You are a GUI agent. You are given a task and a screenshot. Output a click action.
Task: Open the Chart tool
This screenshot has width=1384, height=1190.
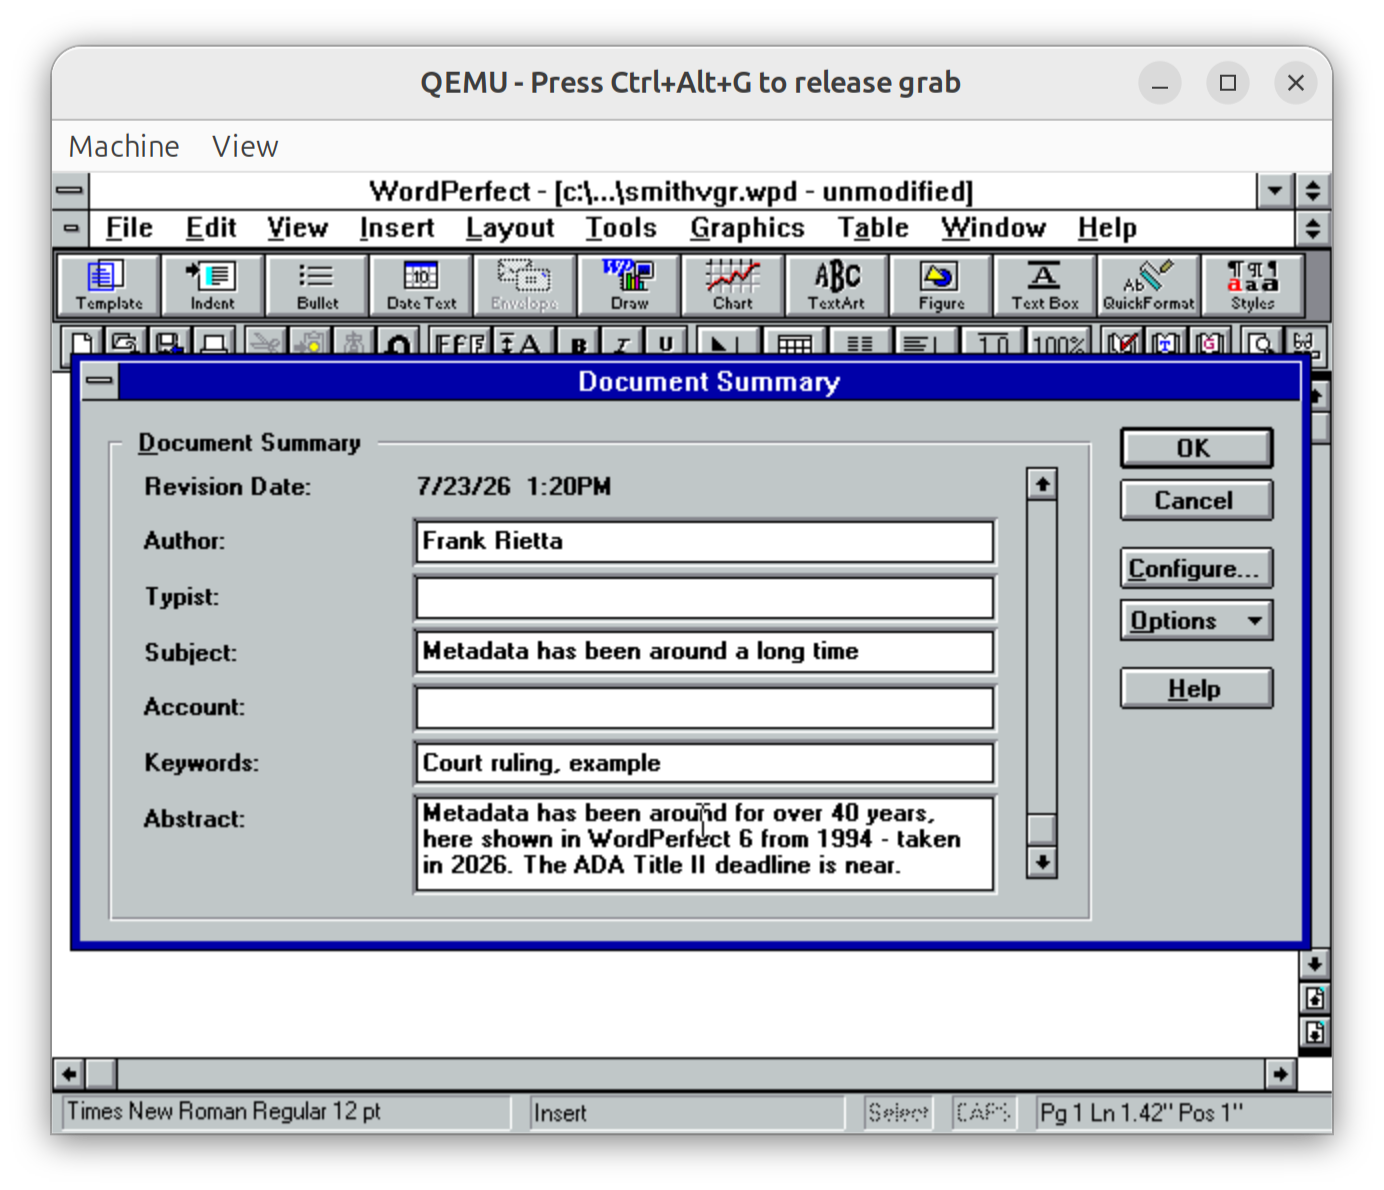pos(733,285)
